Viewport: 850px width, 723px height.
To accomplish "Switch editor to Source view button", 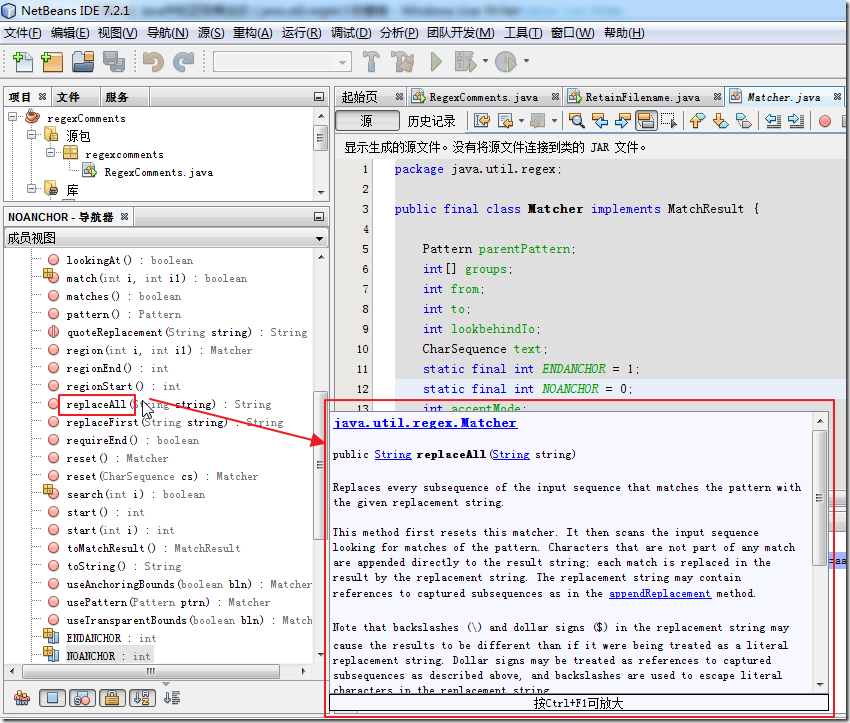I will tap(367, 121).
